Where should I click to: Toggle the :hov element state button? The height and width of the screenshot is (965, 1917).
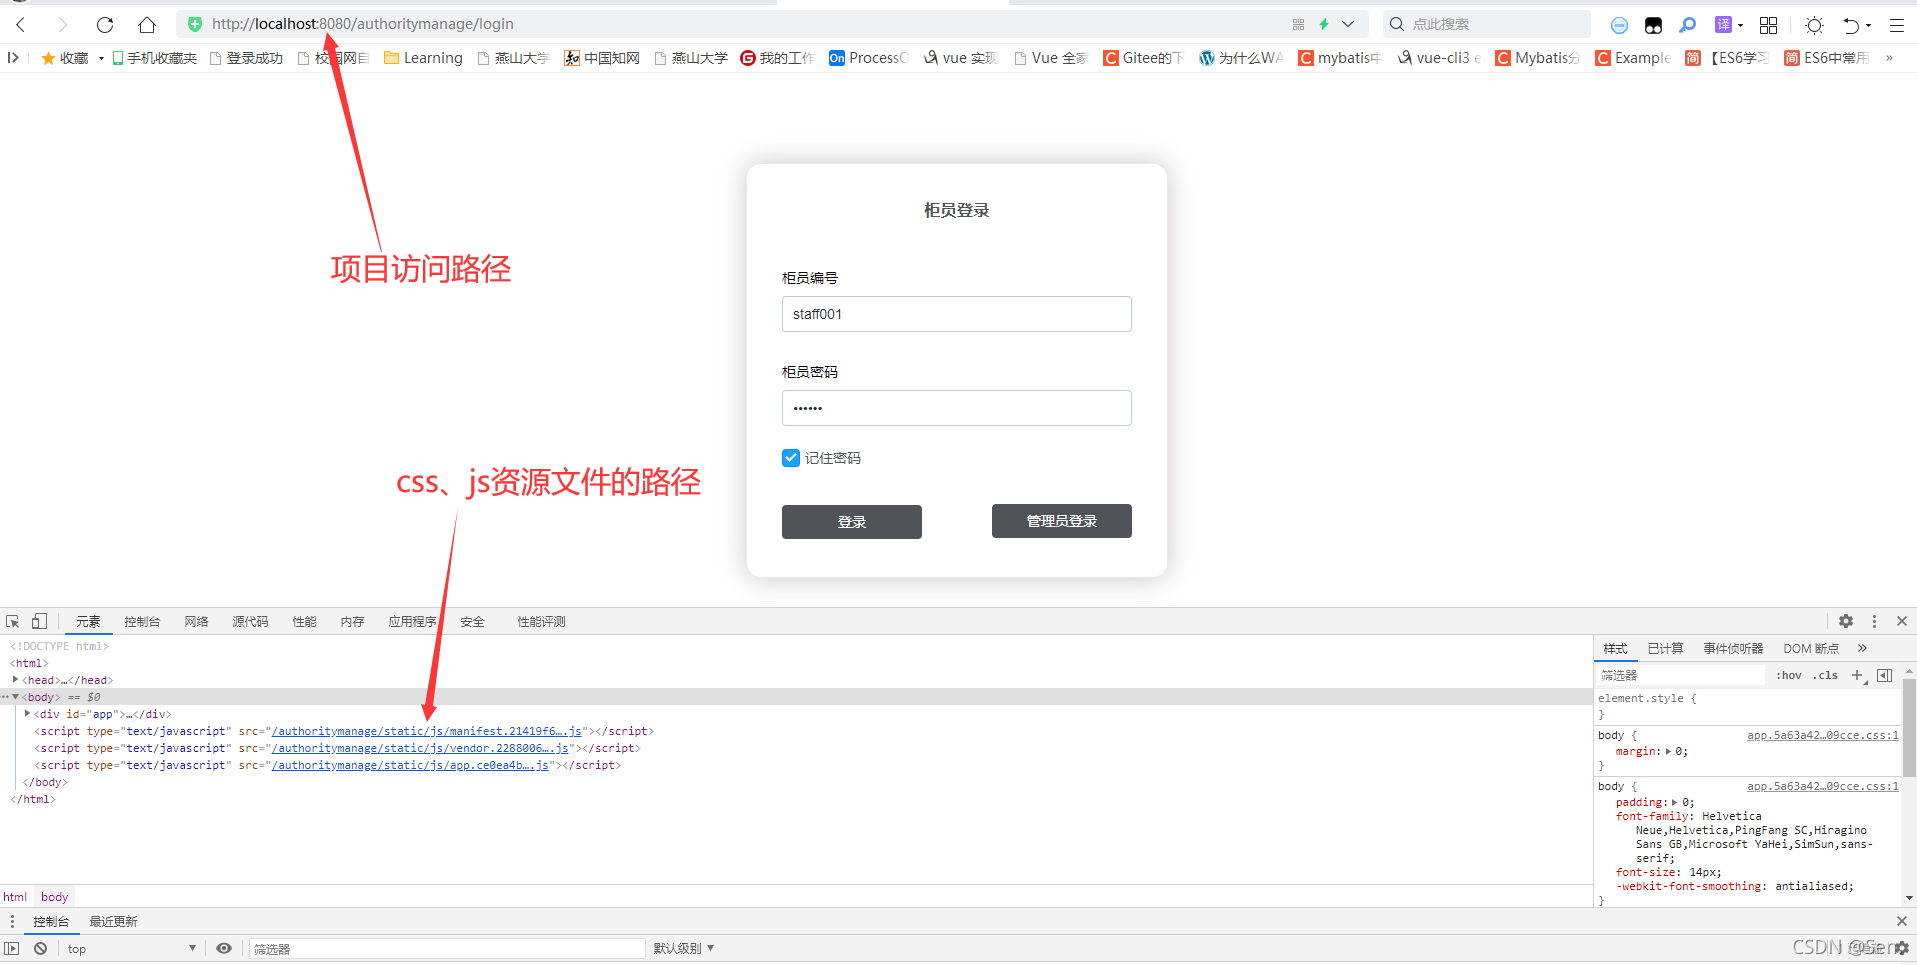pos(1789,676)
